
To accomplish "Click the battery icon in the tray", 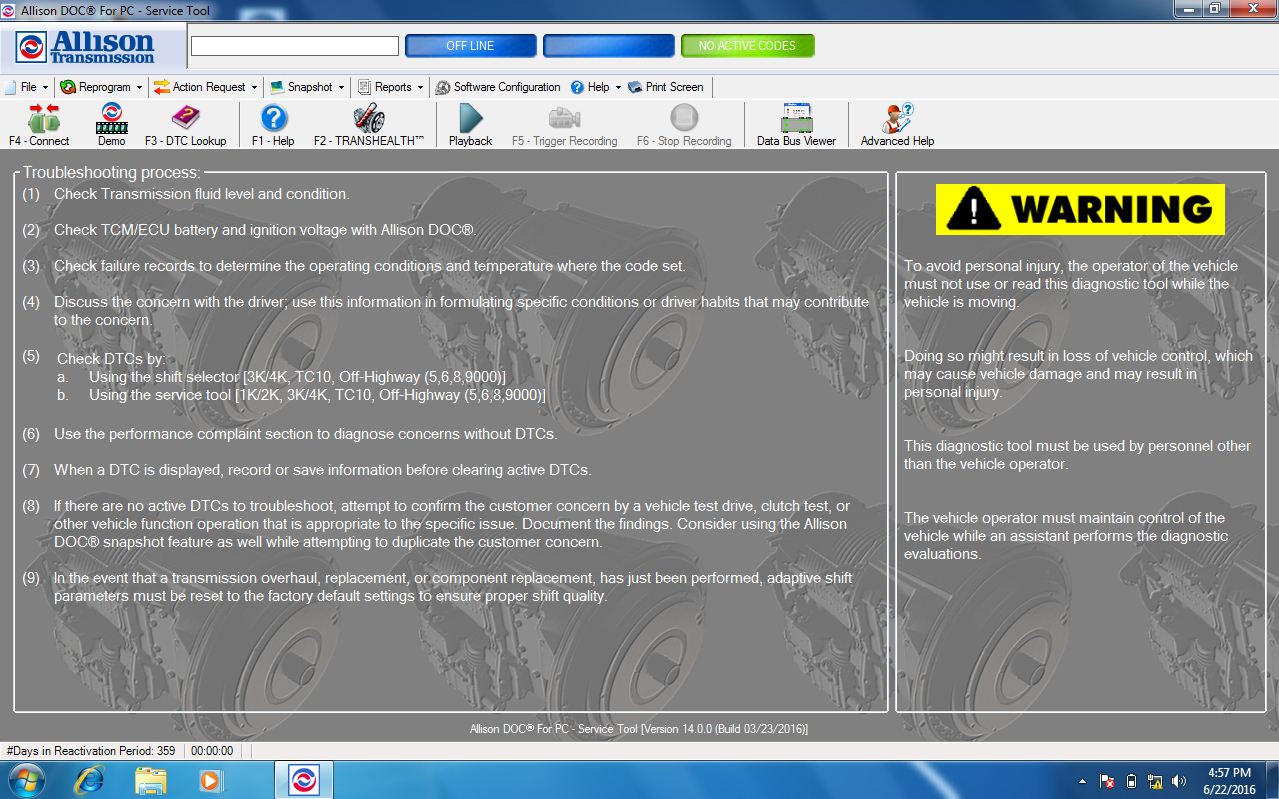I will (x=1131, y=781).
